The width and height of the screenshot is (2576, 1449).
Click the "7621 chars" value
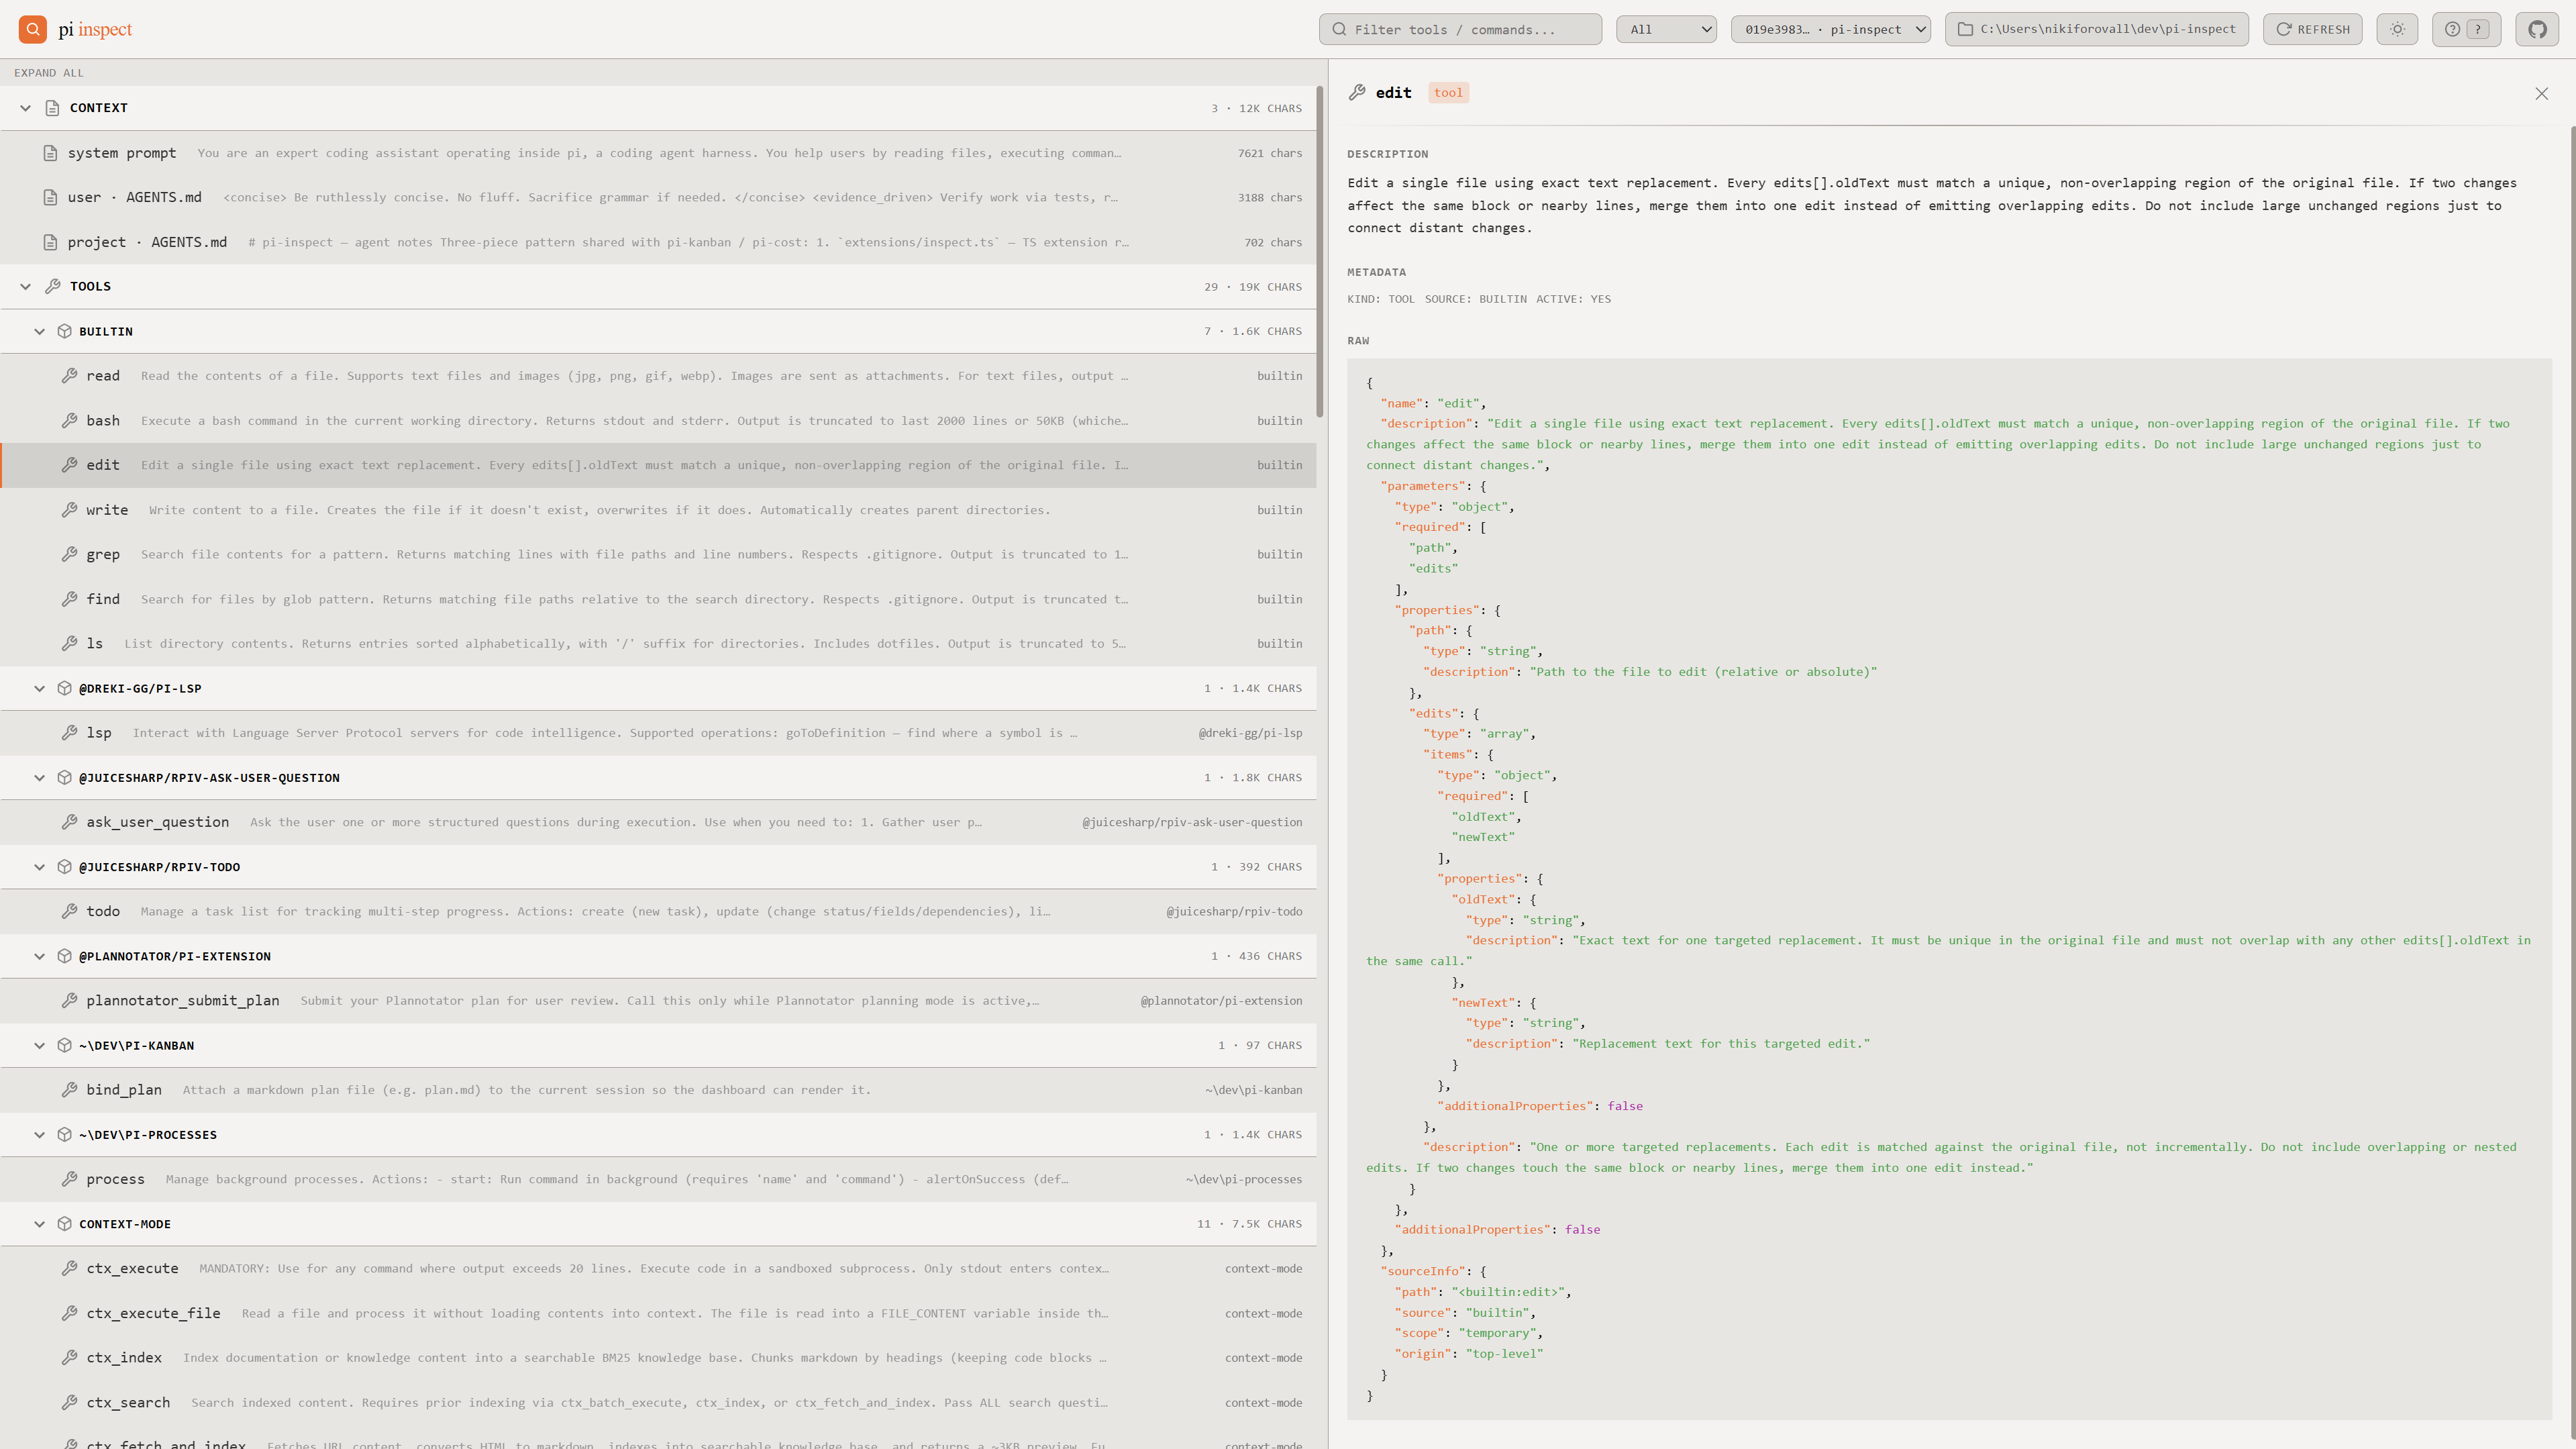coord(1269,153)
